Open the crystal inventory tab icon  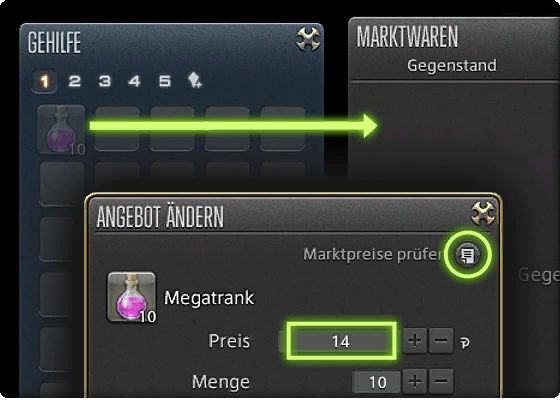pos(195,80)
